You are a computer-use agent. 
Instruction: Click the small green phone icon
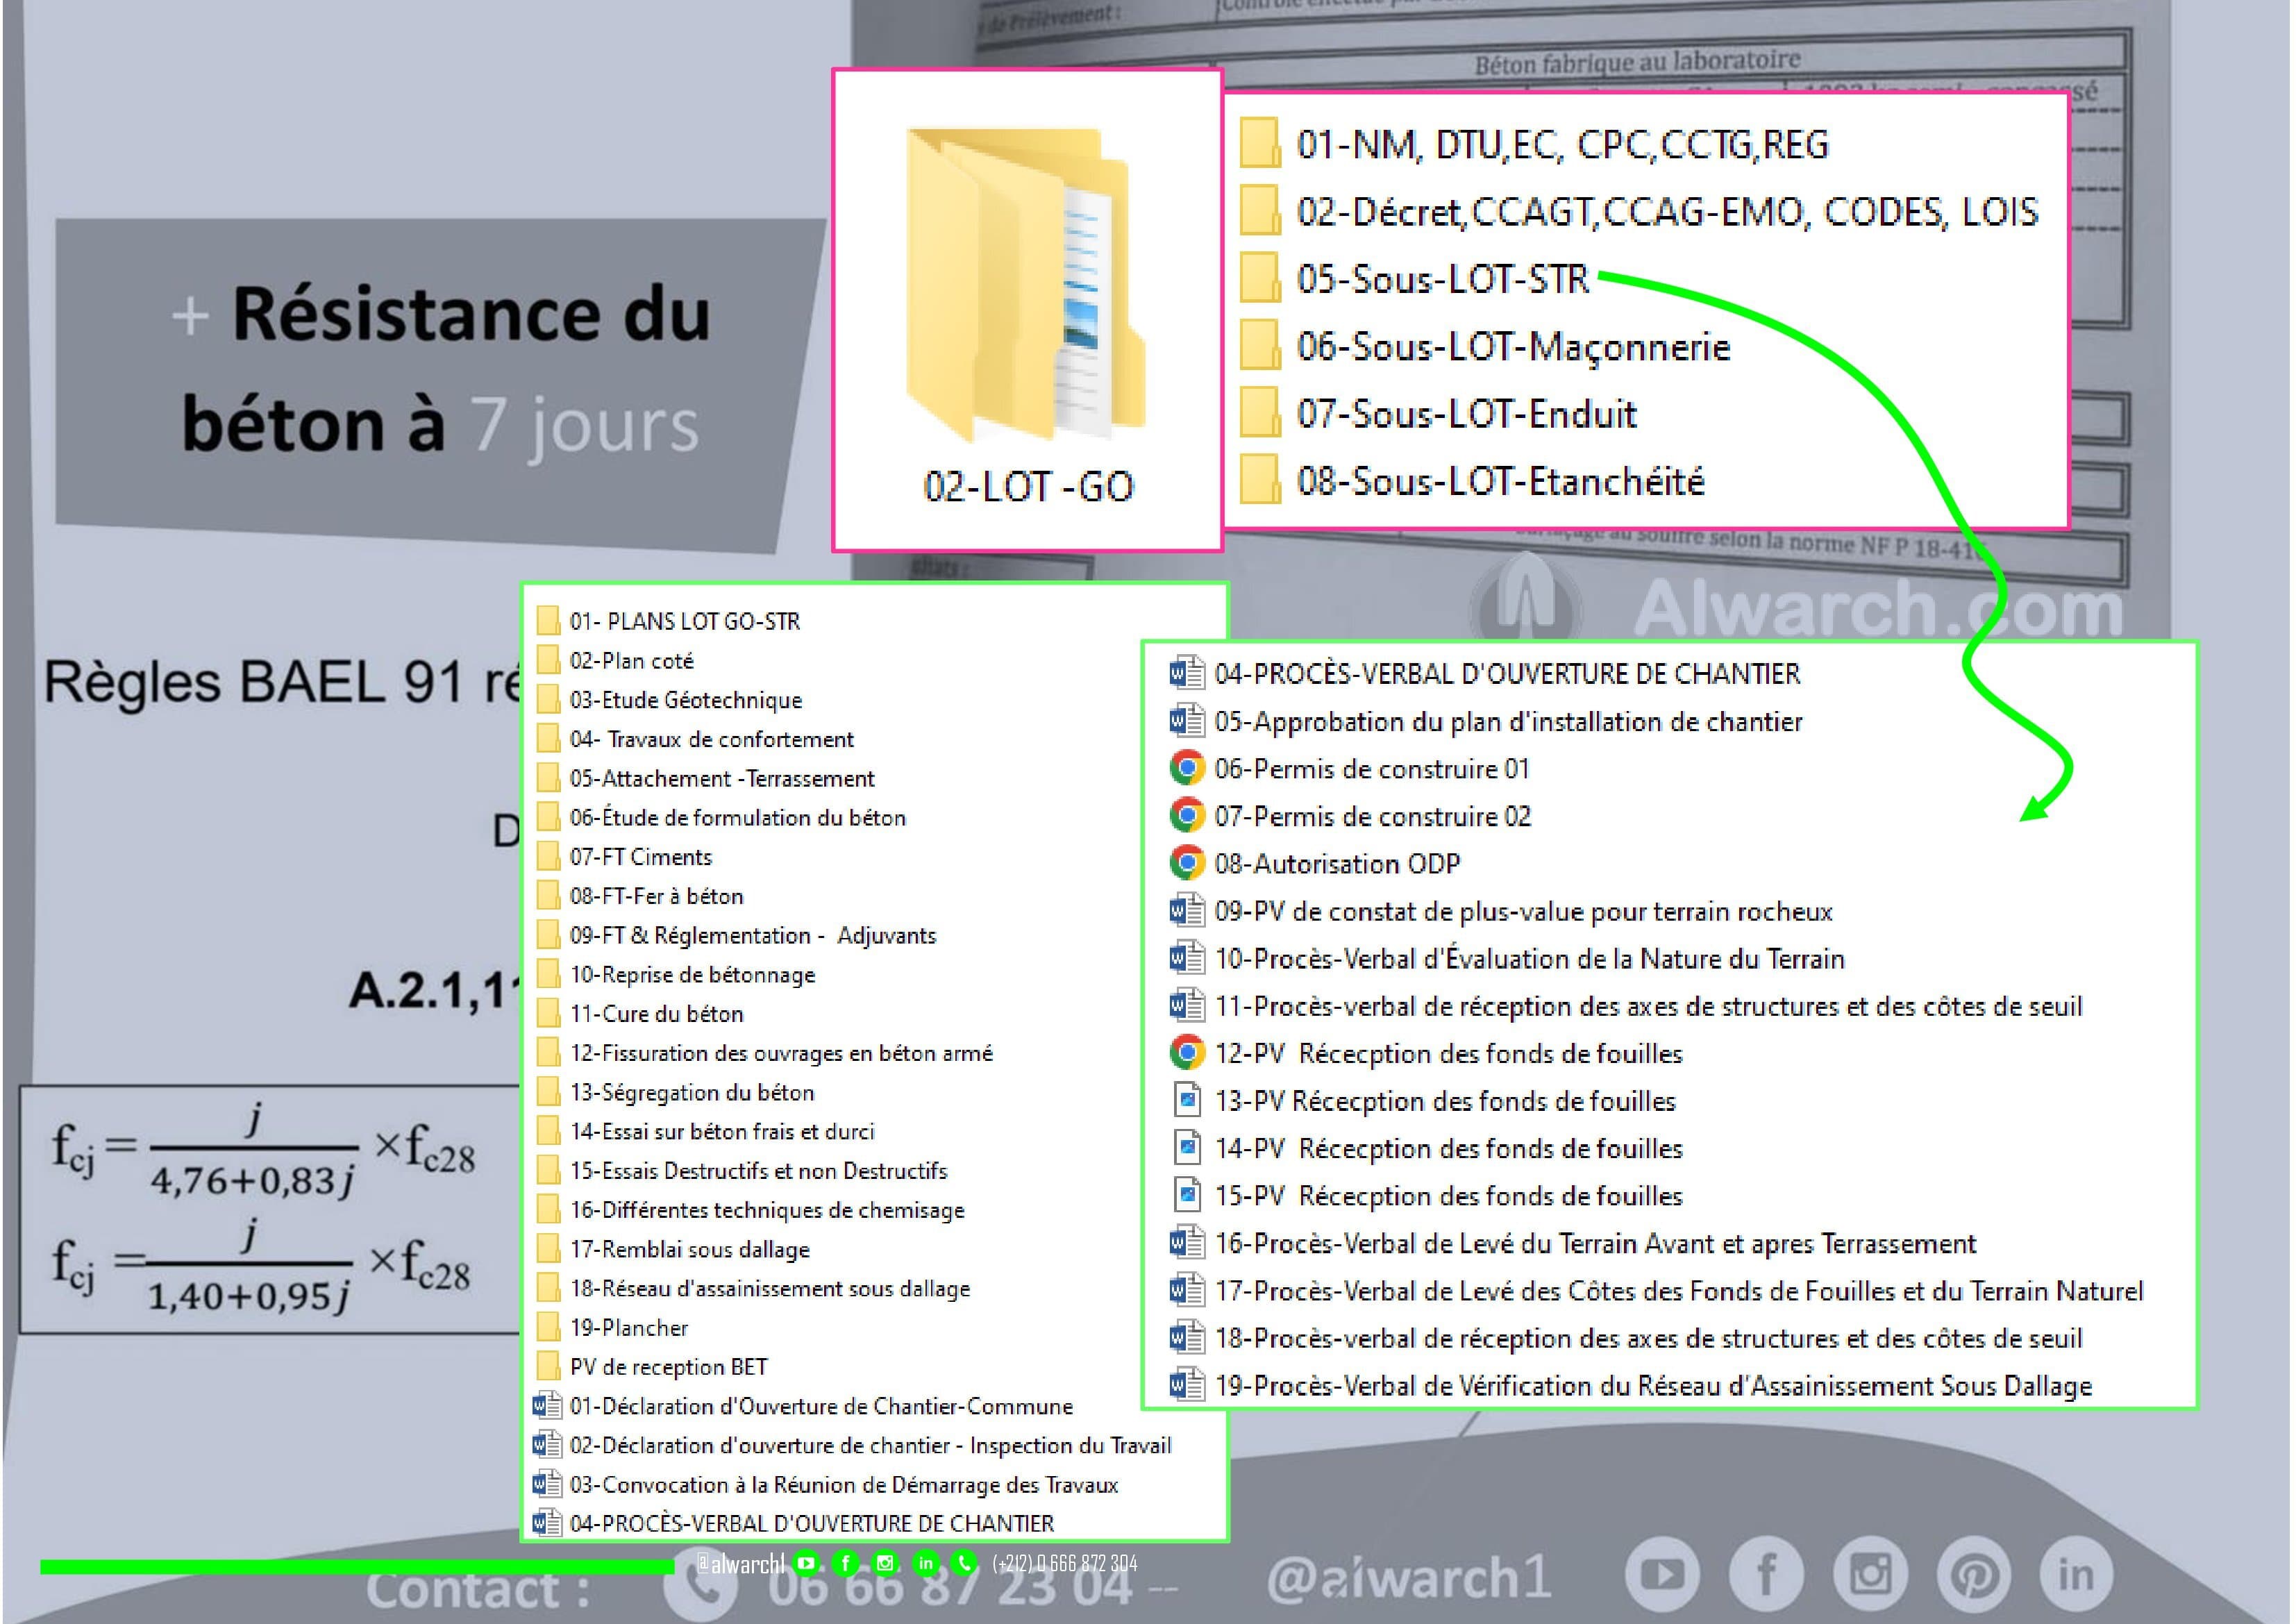pos(964,1562)
